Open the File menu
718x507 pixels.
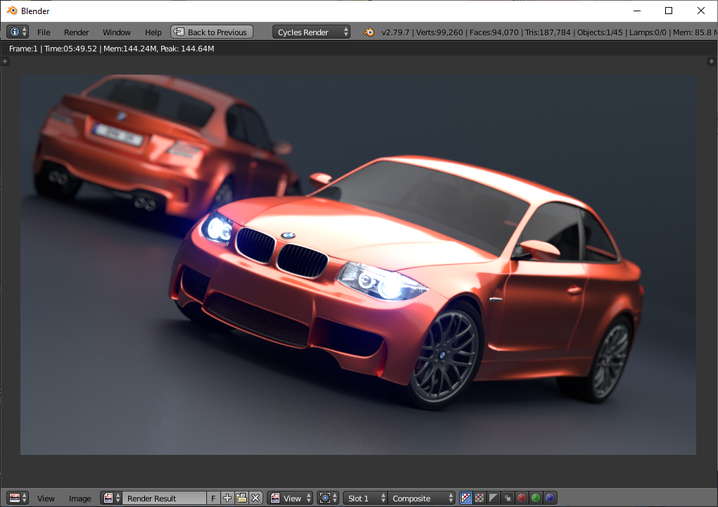point(44,33)
